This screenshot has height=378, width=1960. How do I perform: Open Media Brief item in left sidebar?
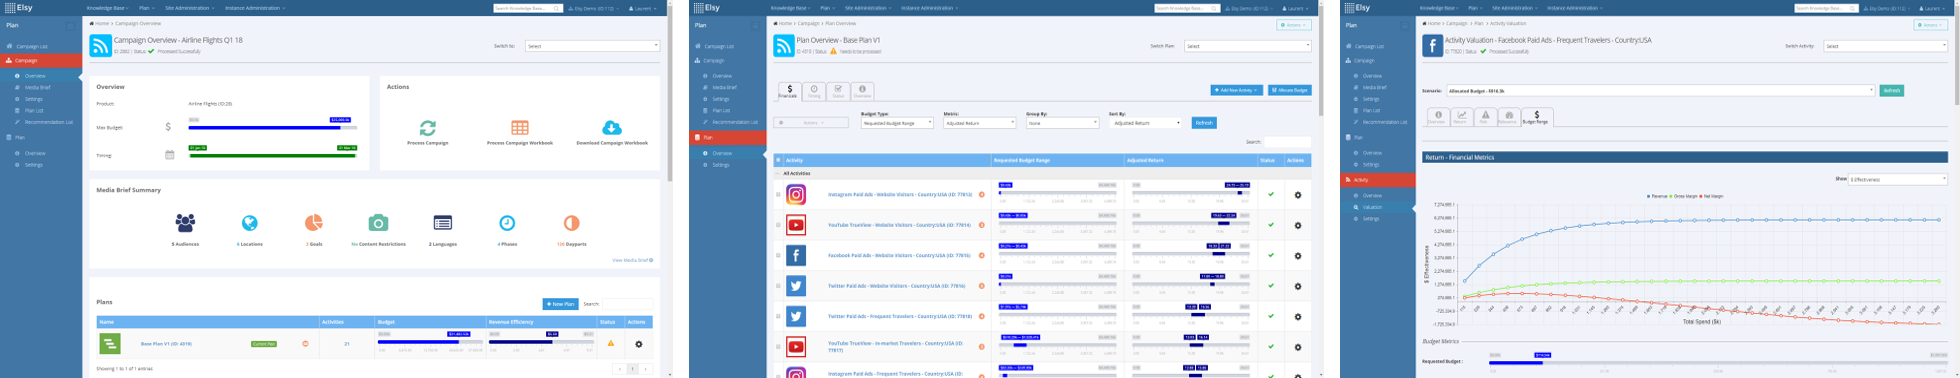click(38, 88)
